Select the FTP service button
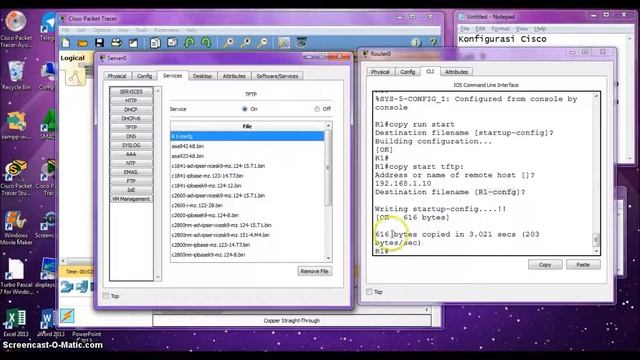640x360 pixels. coord(131,181)
